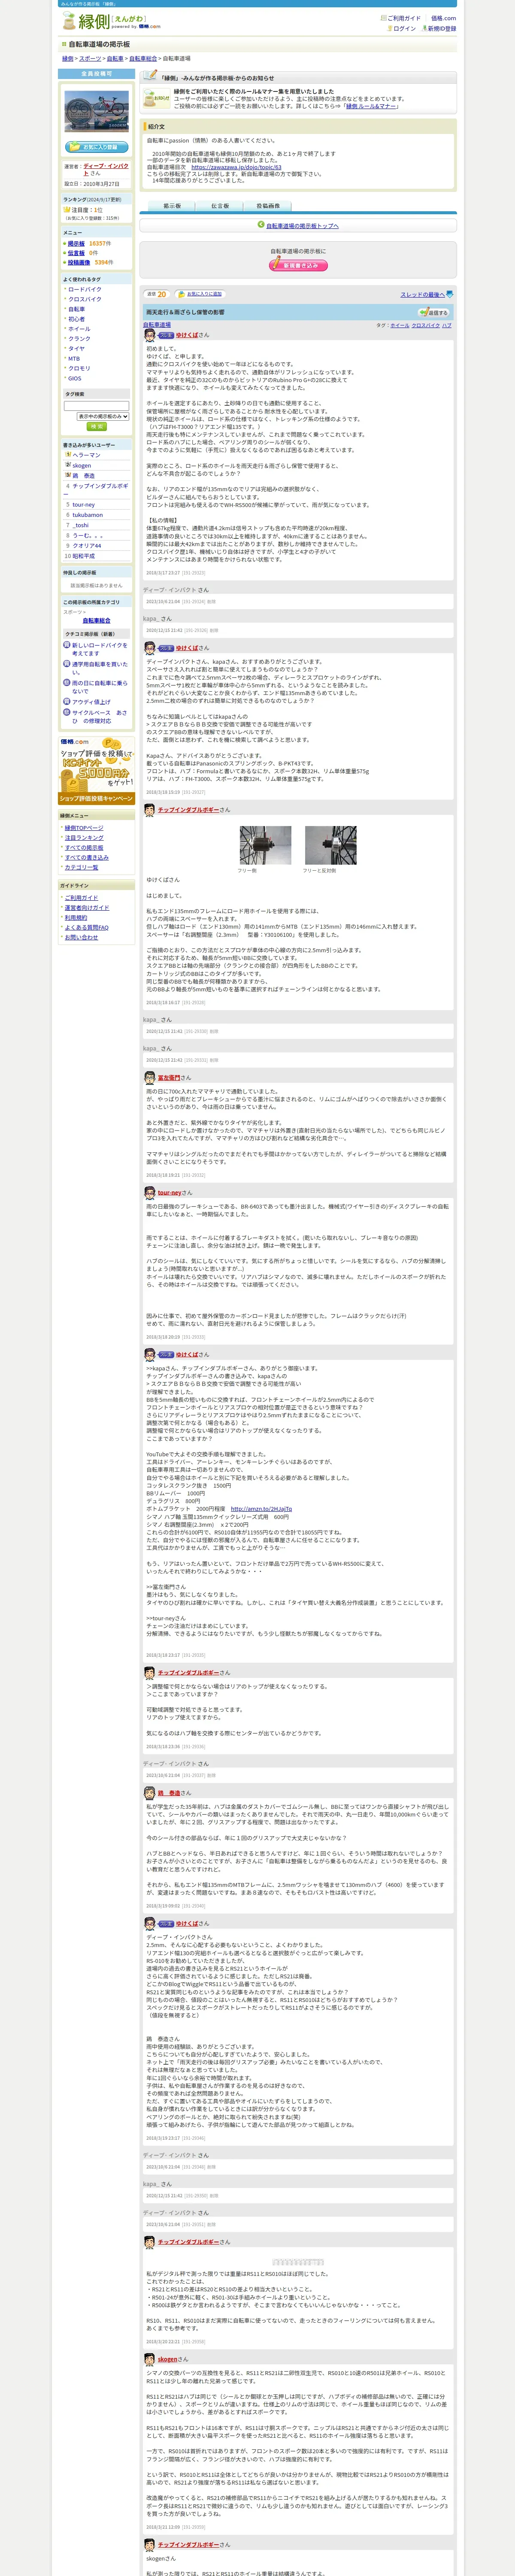Open 縁側TOPページ menu link
Screen dimensions: 515x2576
coord(84,828)
